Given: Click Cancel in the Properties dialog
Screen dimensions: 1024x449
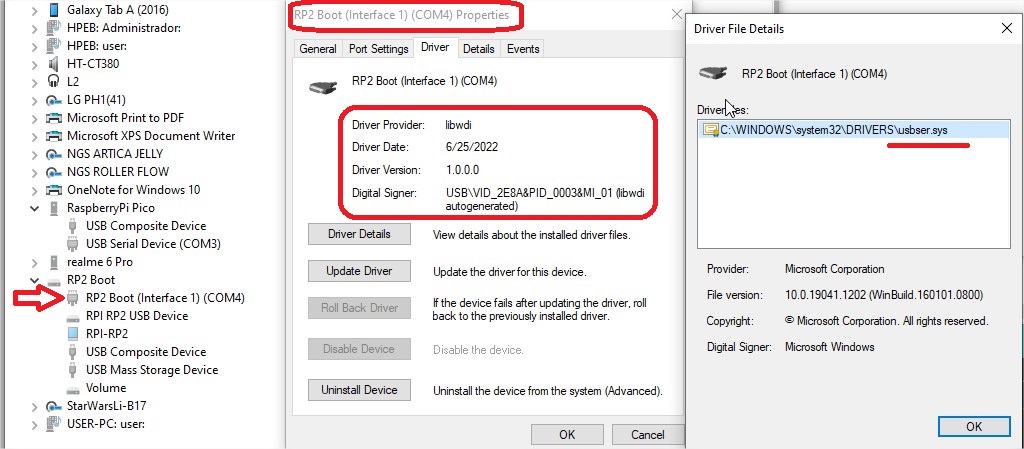Looking at the screenshot, I should 647,435.
